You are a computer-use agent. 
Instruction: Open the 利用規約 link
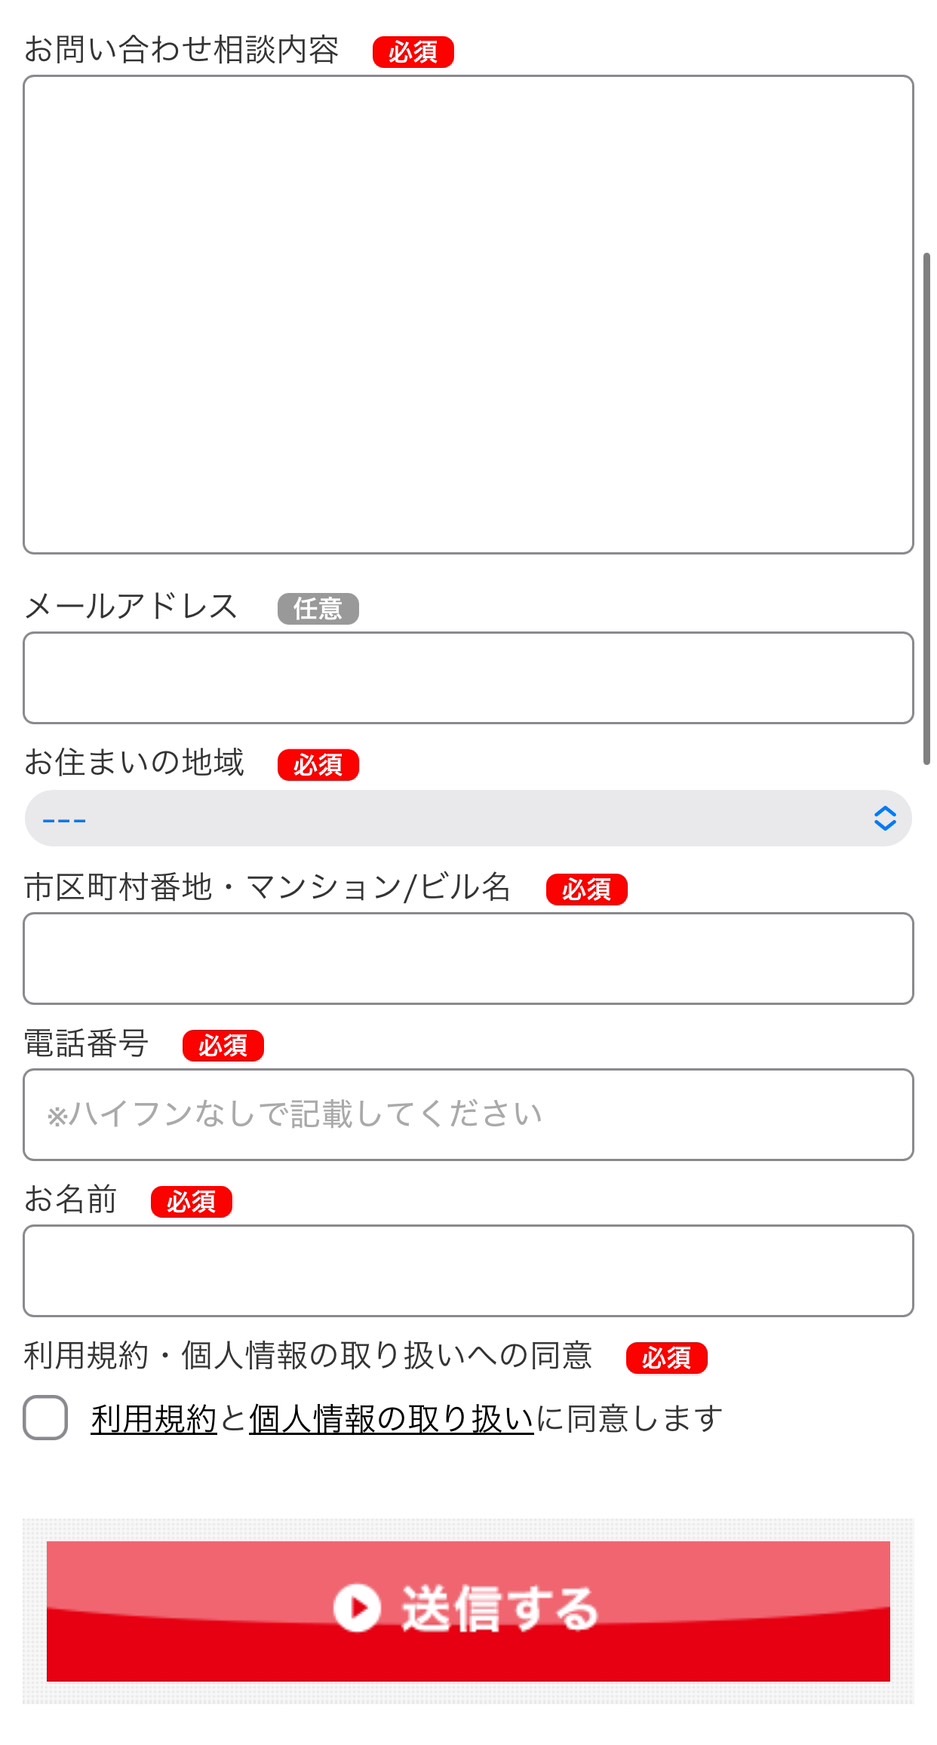pos(154,1418)
